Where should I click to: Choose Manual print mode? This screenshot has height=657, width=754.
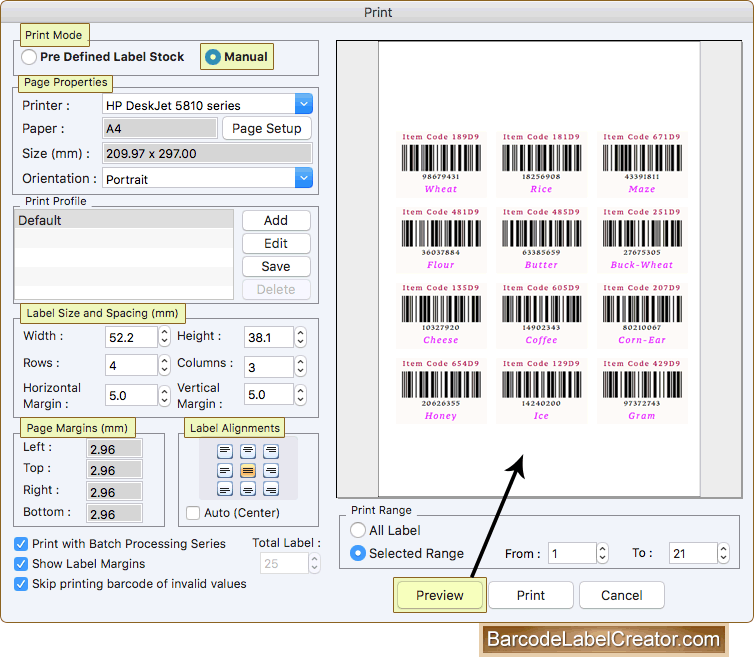213,57
